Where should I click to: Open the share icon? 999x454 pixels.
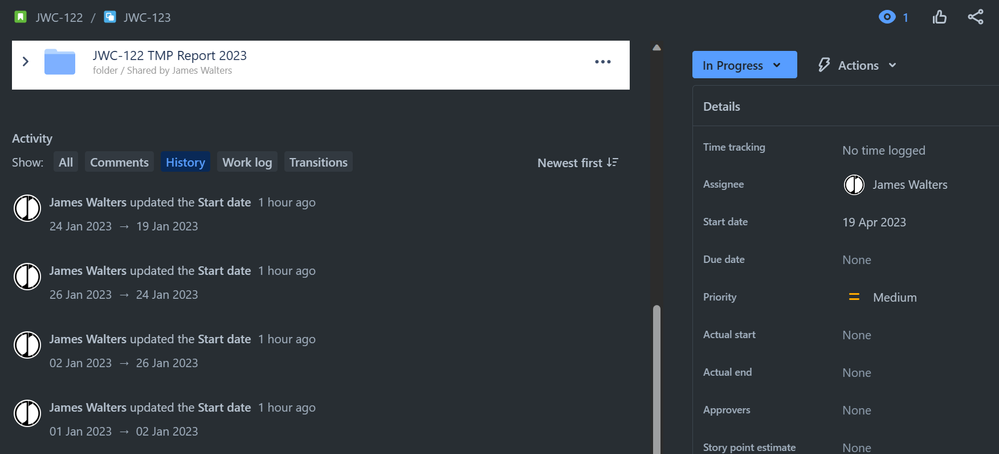(x=975, y=17)
